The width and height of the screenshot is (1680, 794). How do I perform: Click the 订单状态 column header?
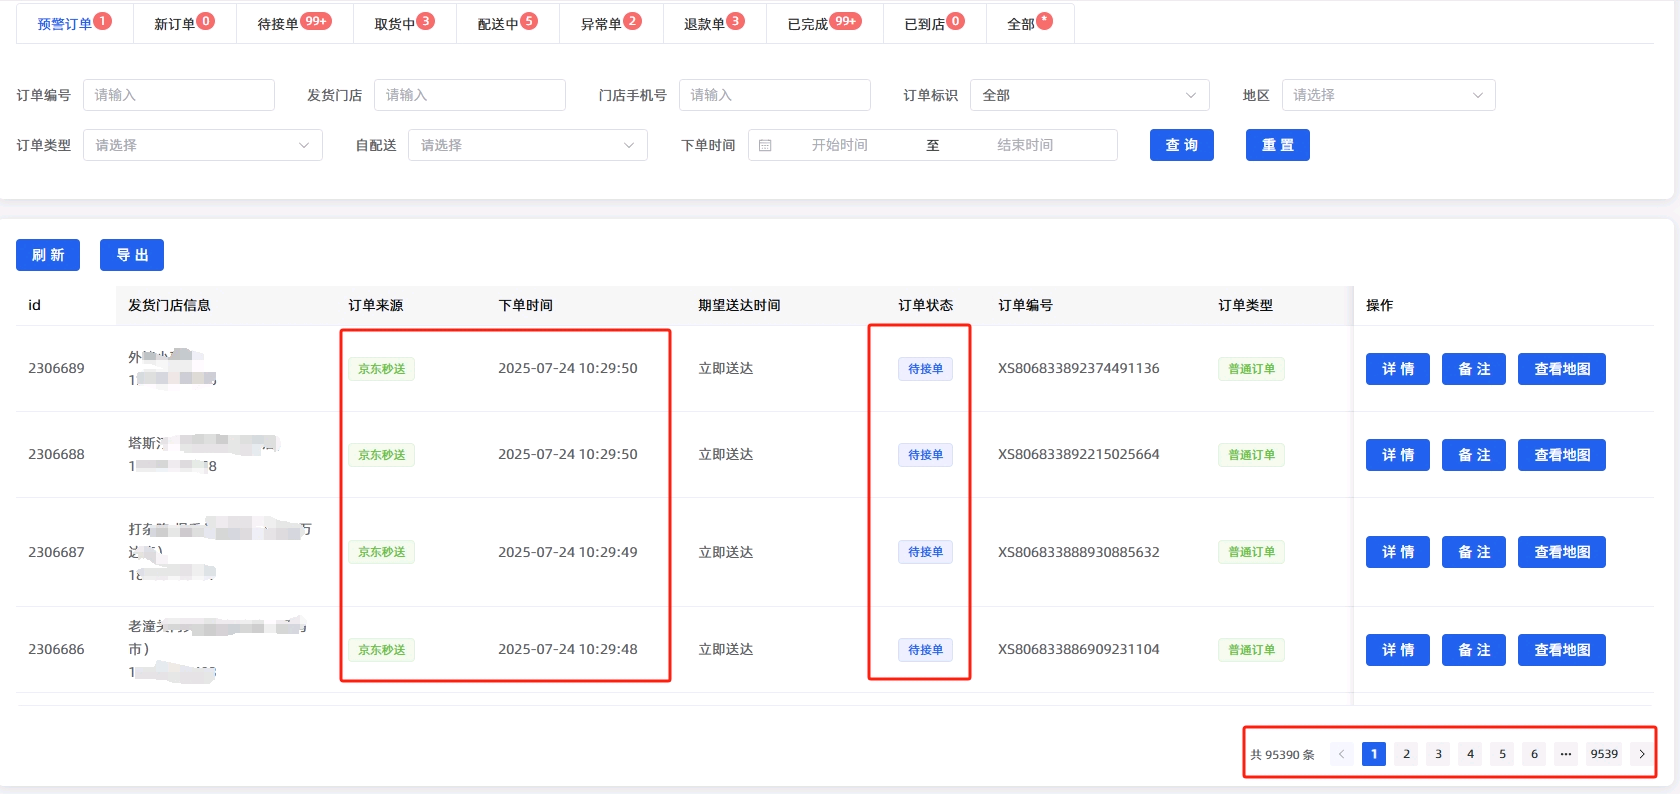point(926,305)
